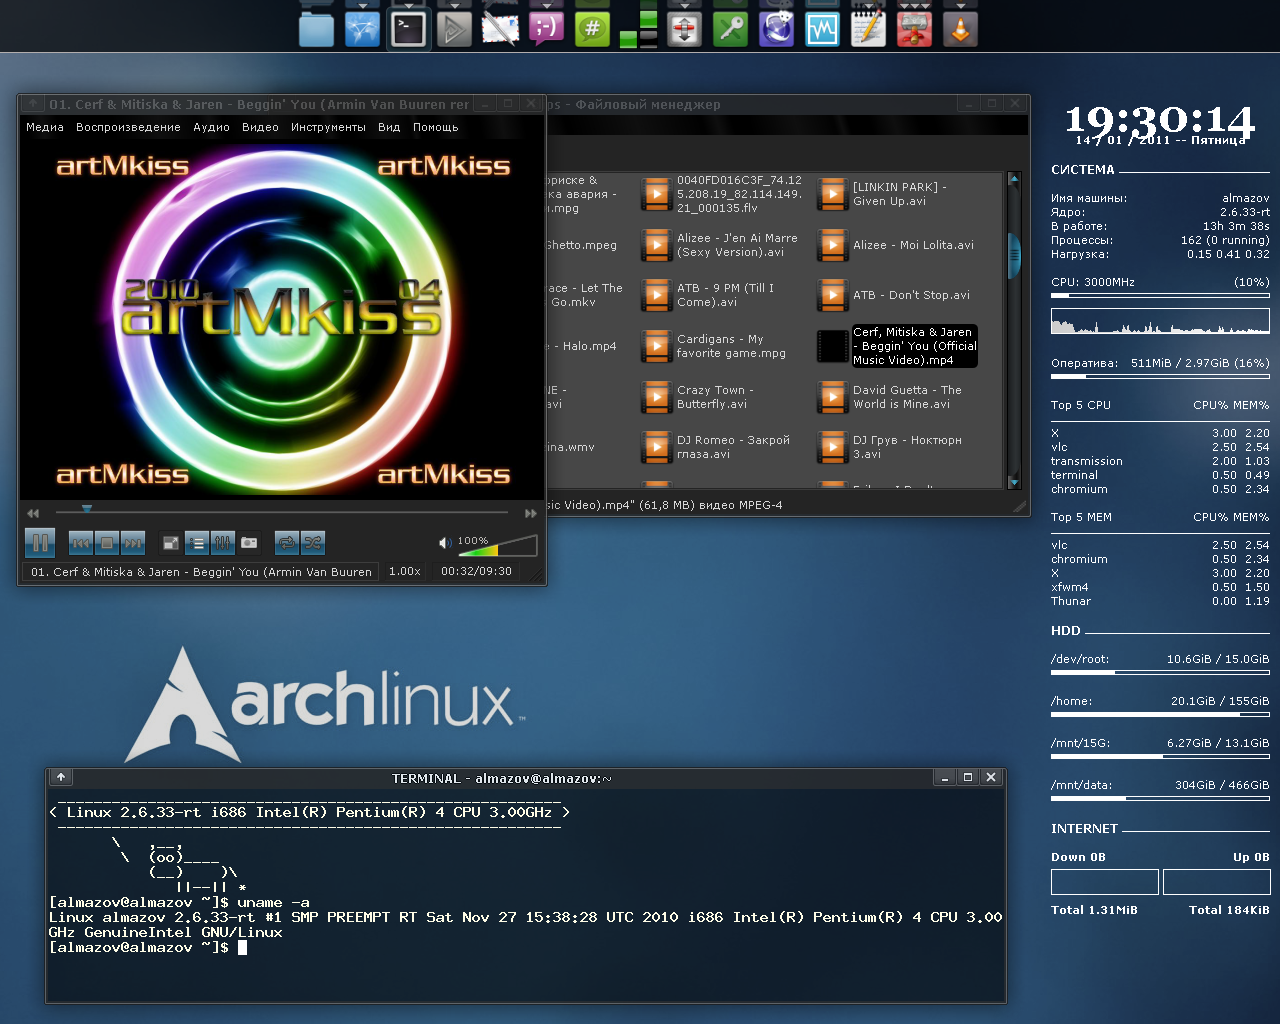Click the playback speed 1.00x label
The image size is (1280, 1024).
(404, 572)
